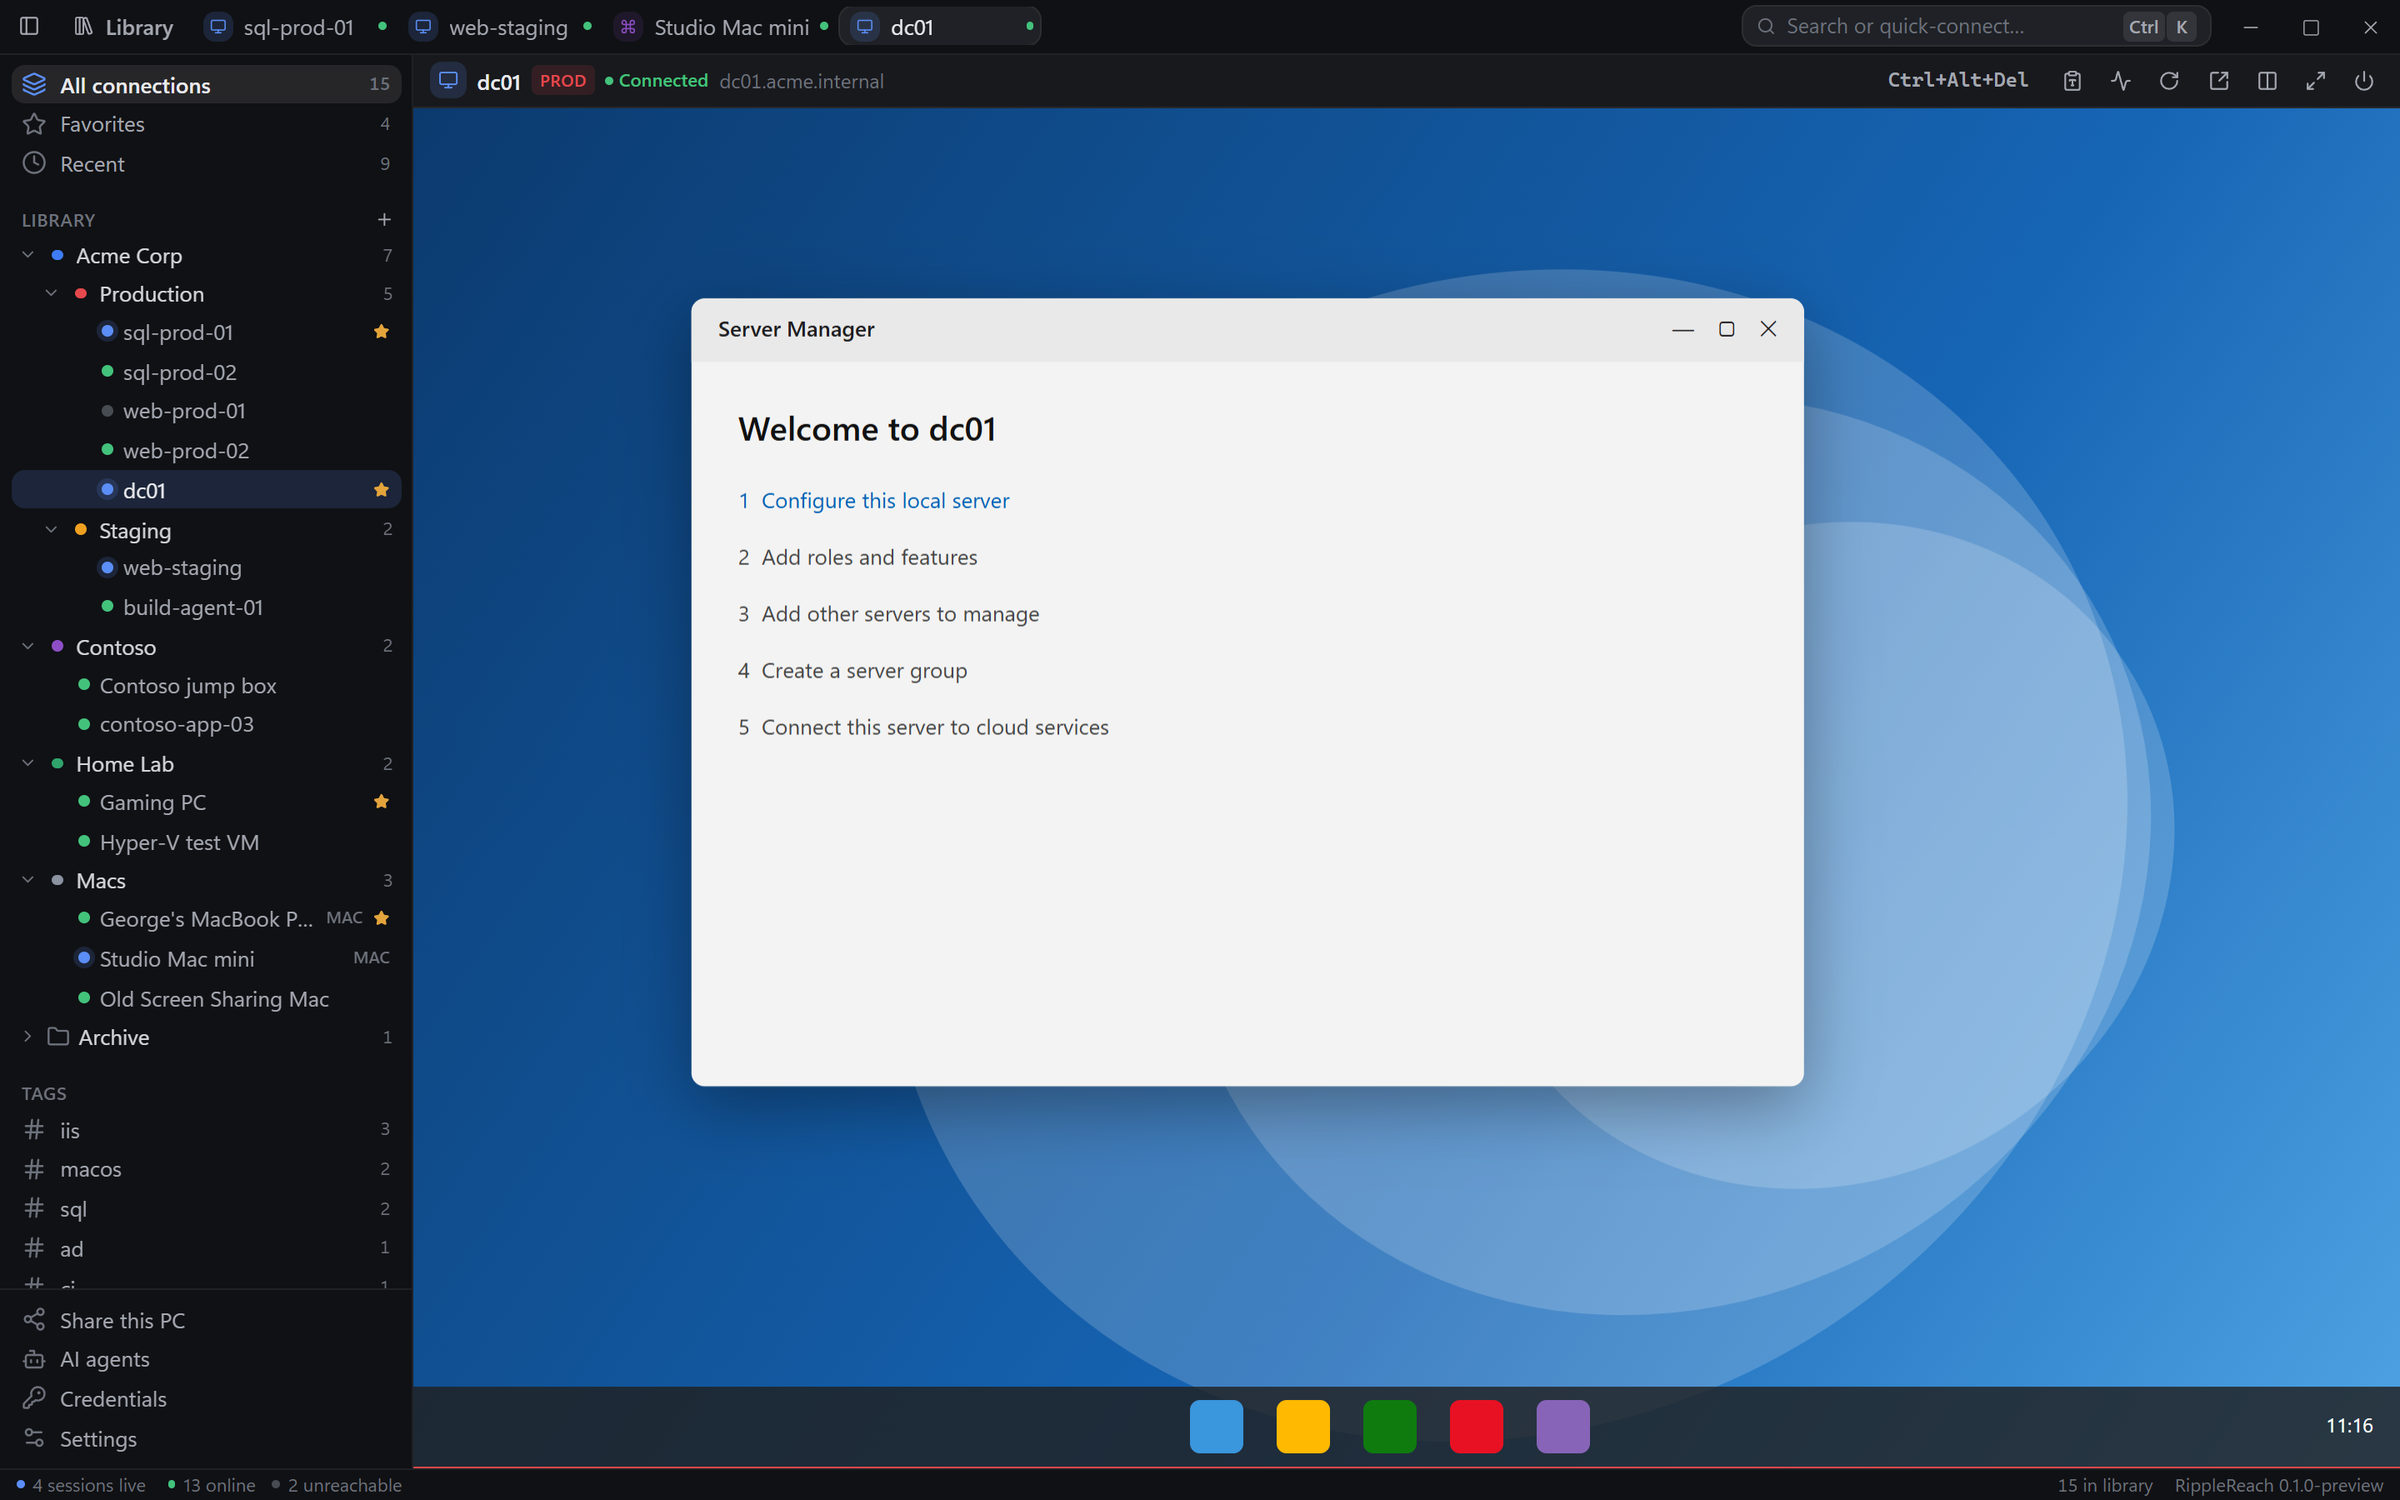The image size is (2400, 1500).
Task: Click Add roles and features
Action: click(869, 557)
